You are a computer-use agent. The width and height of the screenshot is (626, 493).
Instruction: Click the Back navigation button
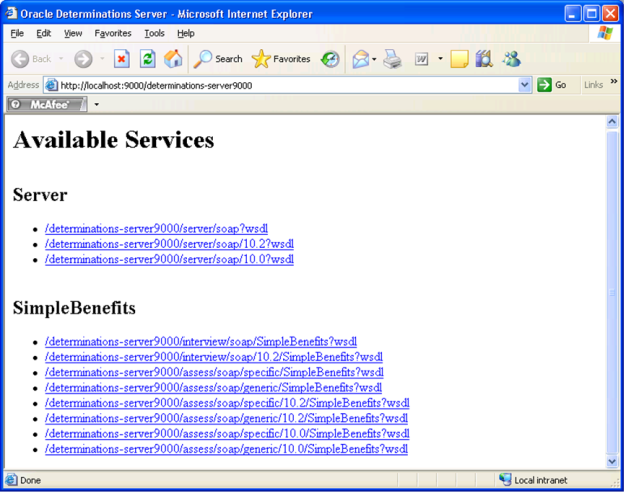pos(31,59)
